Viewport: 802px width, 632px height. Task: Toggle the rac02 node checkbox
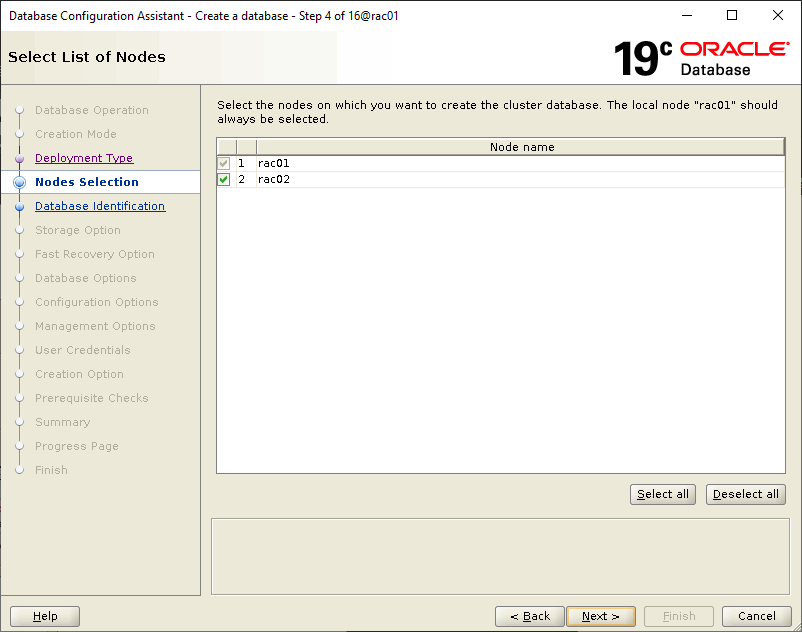224,180
